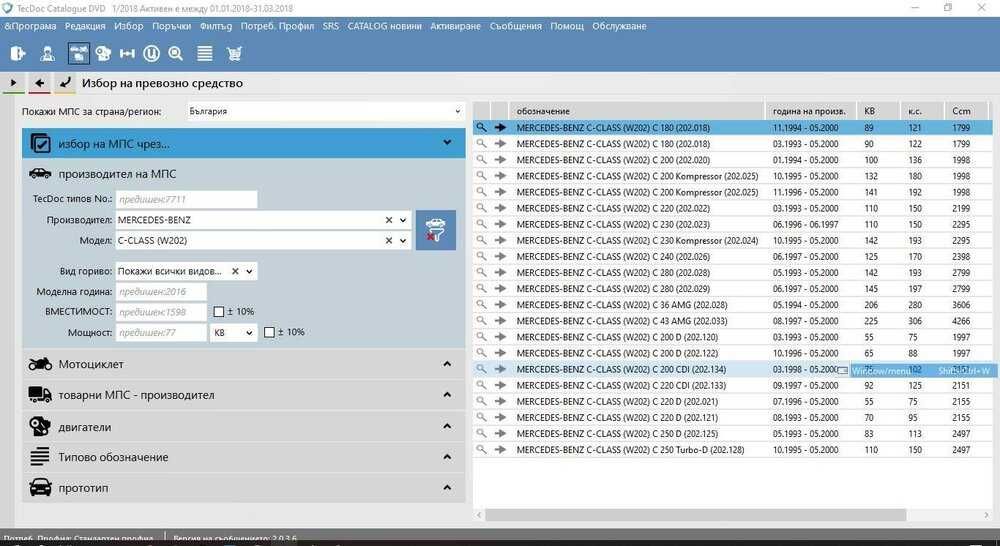Open the Избор menu

pyautogui.click(x=129, y=26)
